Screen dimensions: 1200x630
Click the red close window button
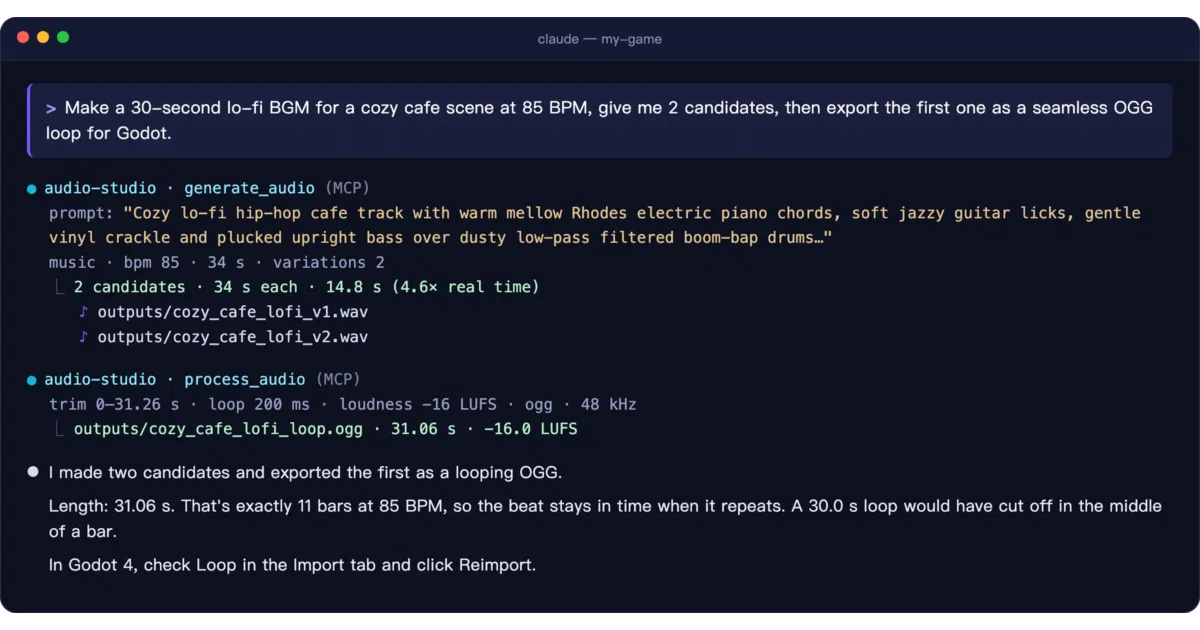[23, 37]
